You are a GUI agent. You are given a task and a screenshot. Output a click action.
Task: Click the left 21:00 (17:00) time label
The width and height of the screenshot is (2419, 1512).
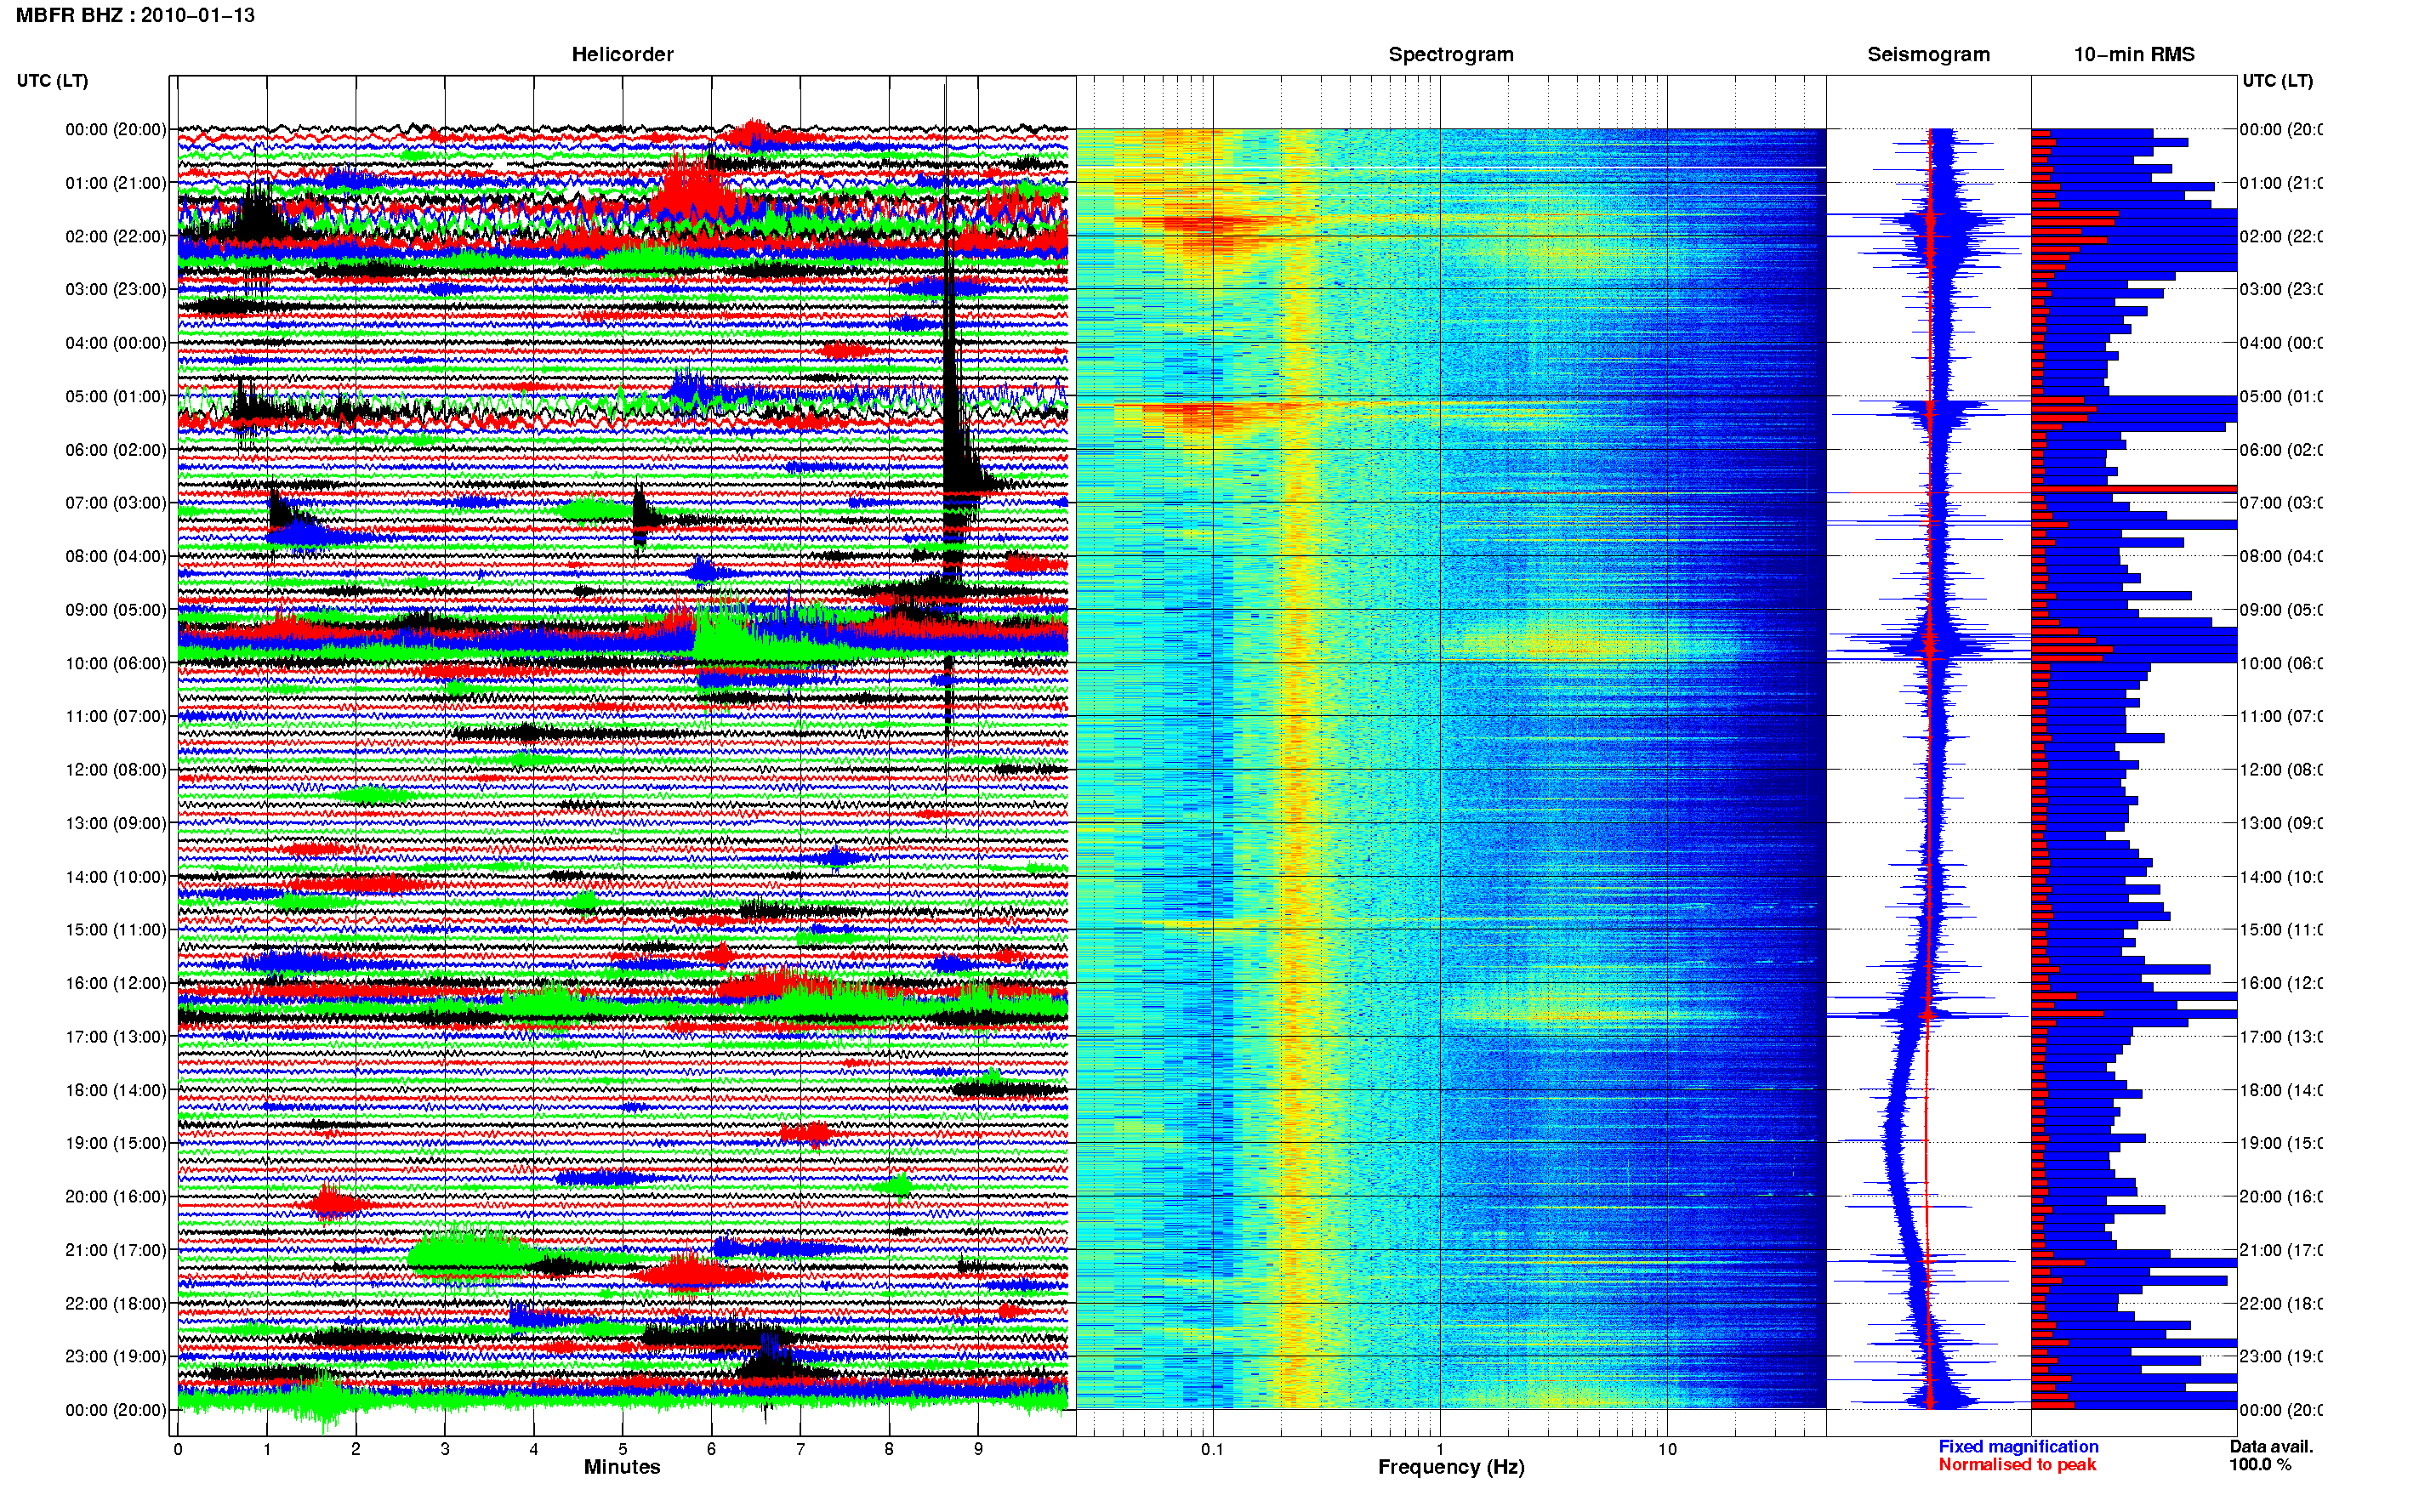coord(116,1250)
